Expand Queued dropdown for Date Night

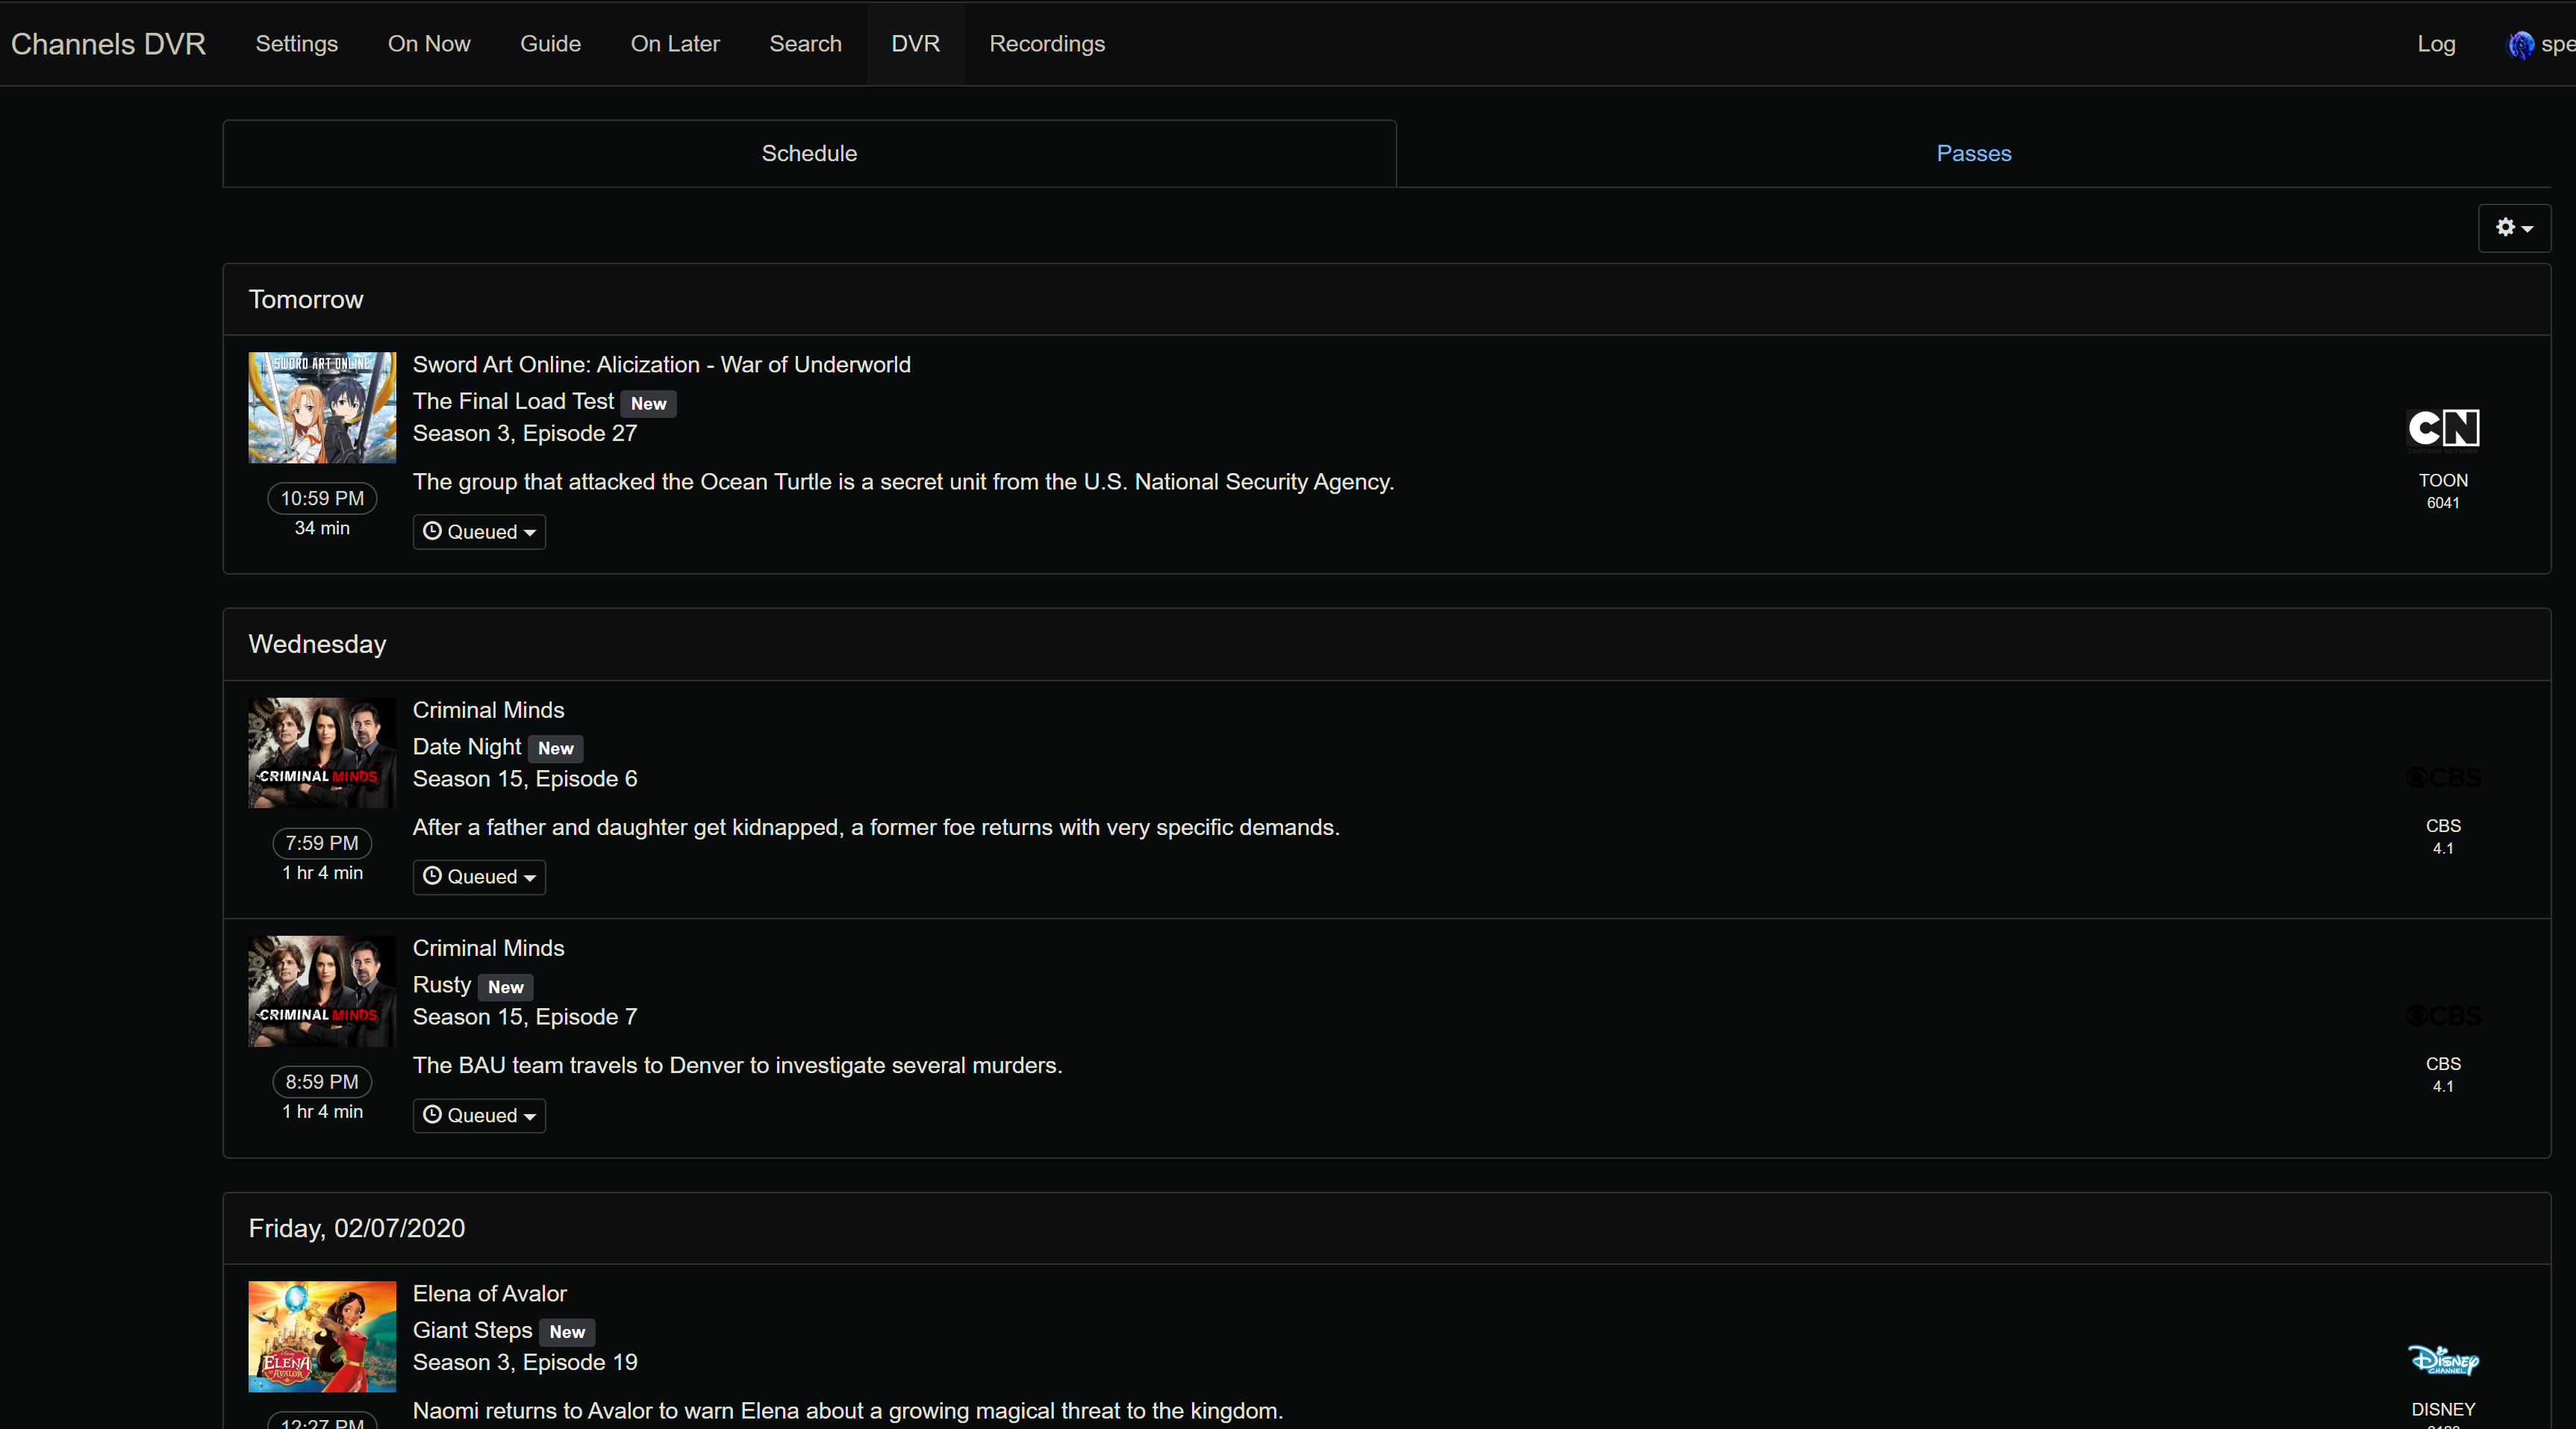pos(479,877)
